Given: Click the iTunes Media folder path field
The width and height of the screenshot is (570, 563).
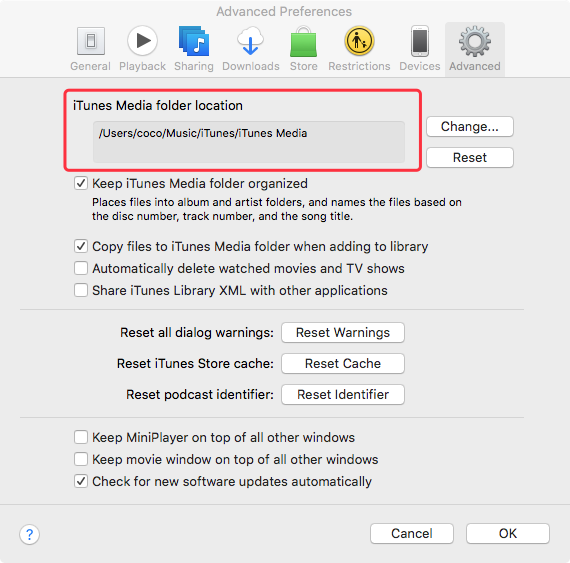Looking at the screenshot, I should point(249,142).
